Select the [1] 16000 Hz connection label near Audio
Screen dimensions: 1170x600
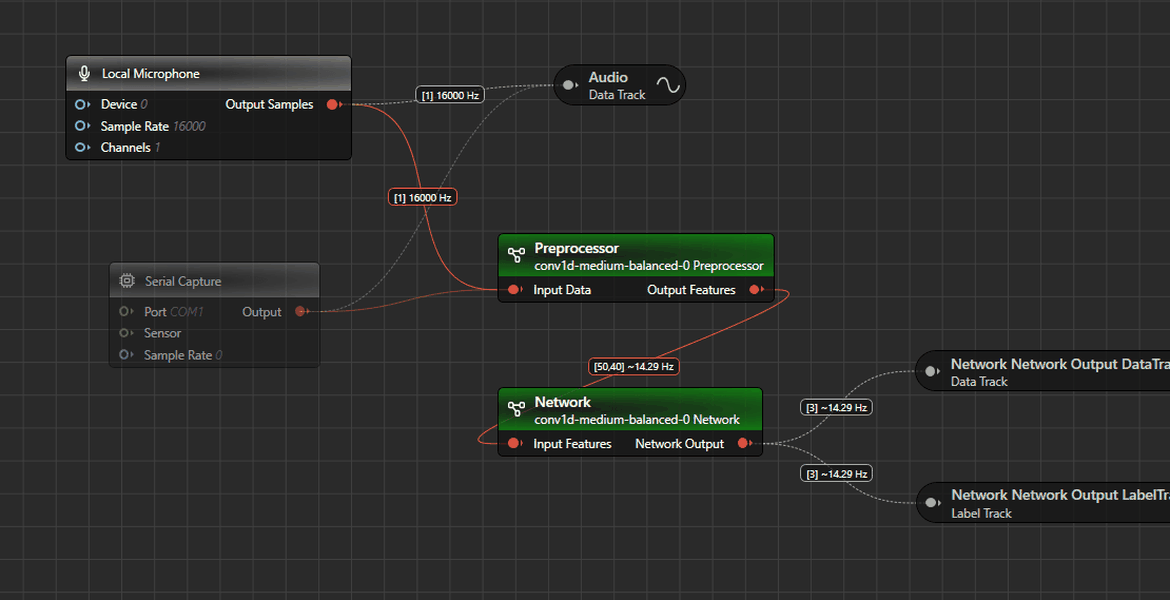point(449,94)
